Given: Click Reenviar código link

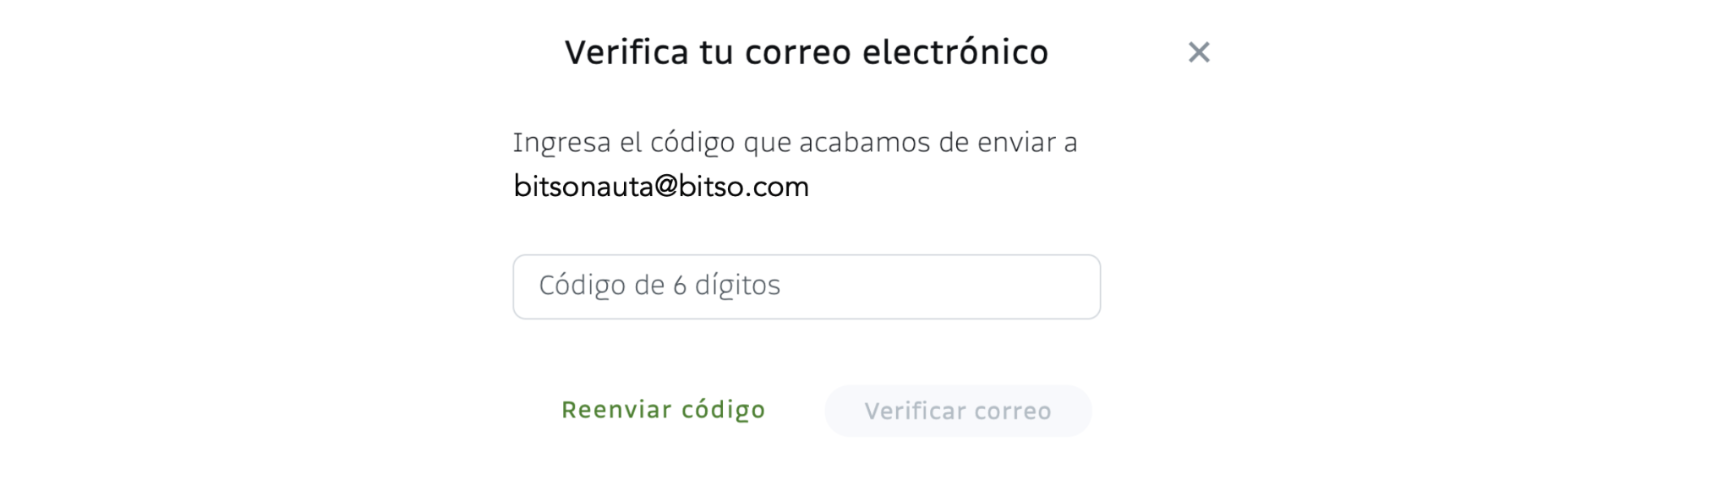Looking at the screenshot, I should [663, 410].
